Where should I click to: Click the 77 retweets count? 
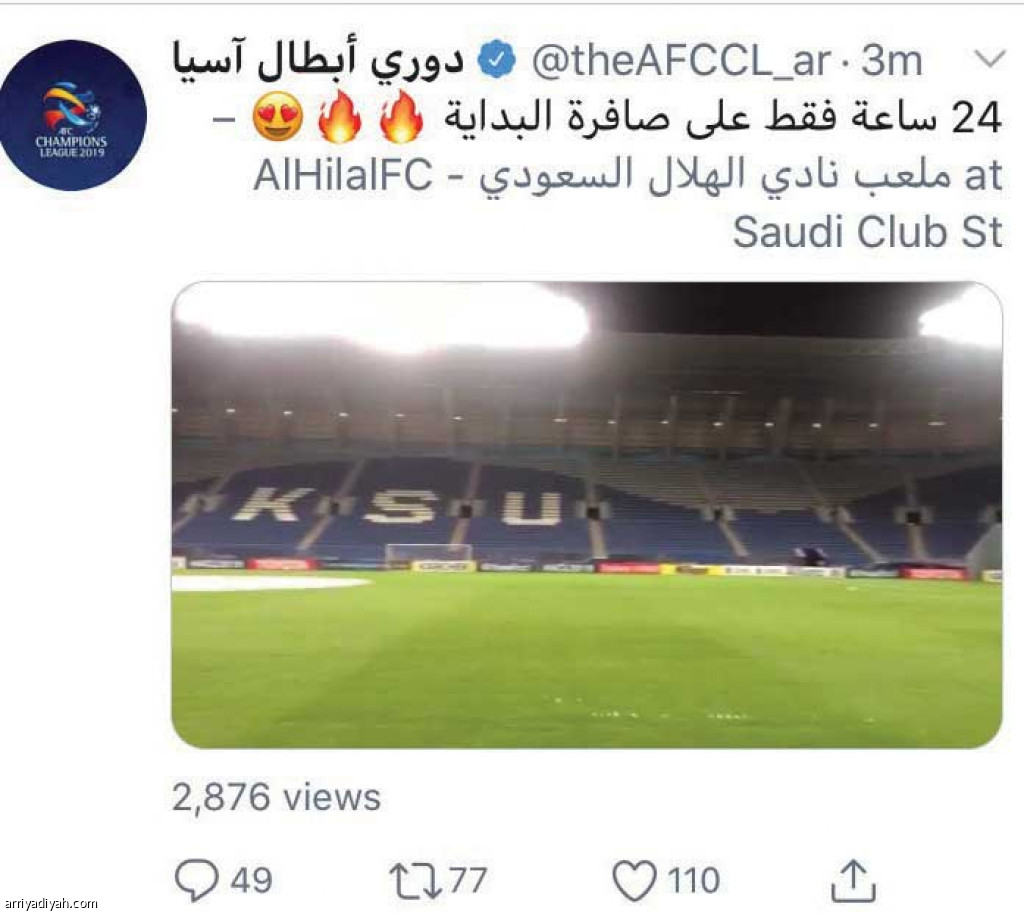click(467, 880)
